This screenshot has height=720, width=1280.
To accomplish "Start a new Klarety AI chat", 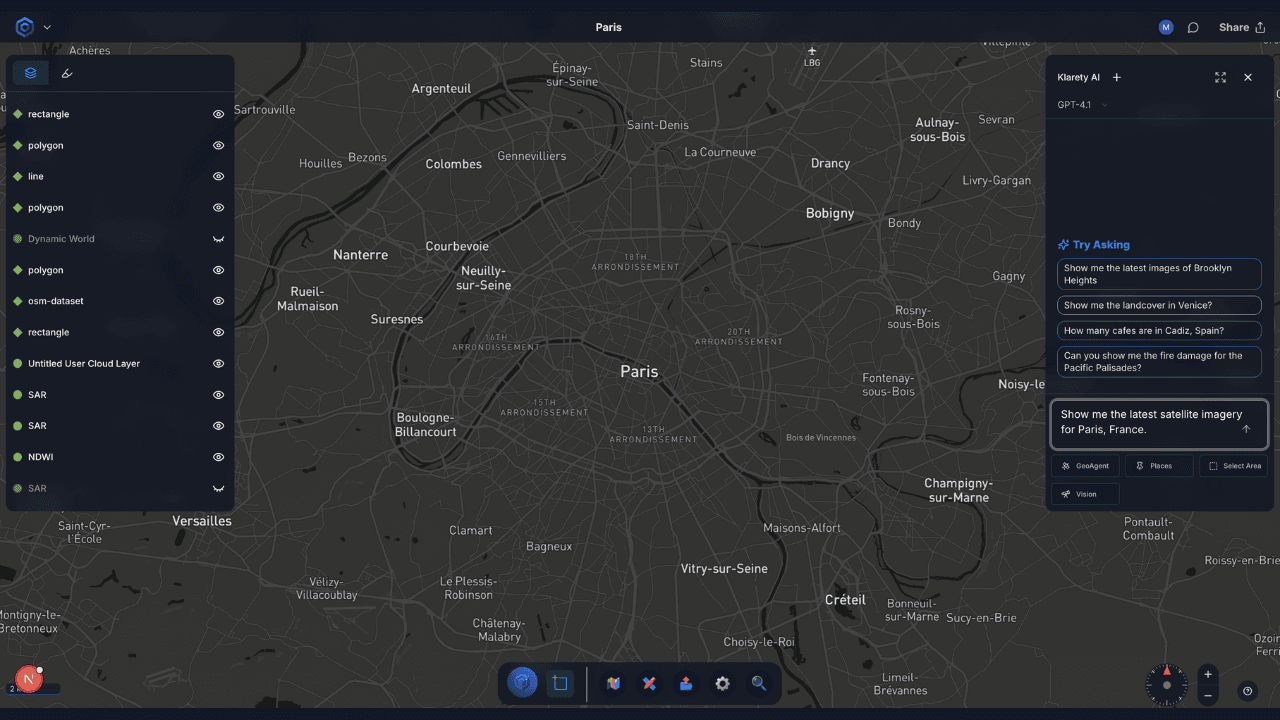I will tap(1117, 78).
